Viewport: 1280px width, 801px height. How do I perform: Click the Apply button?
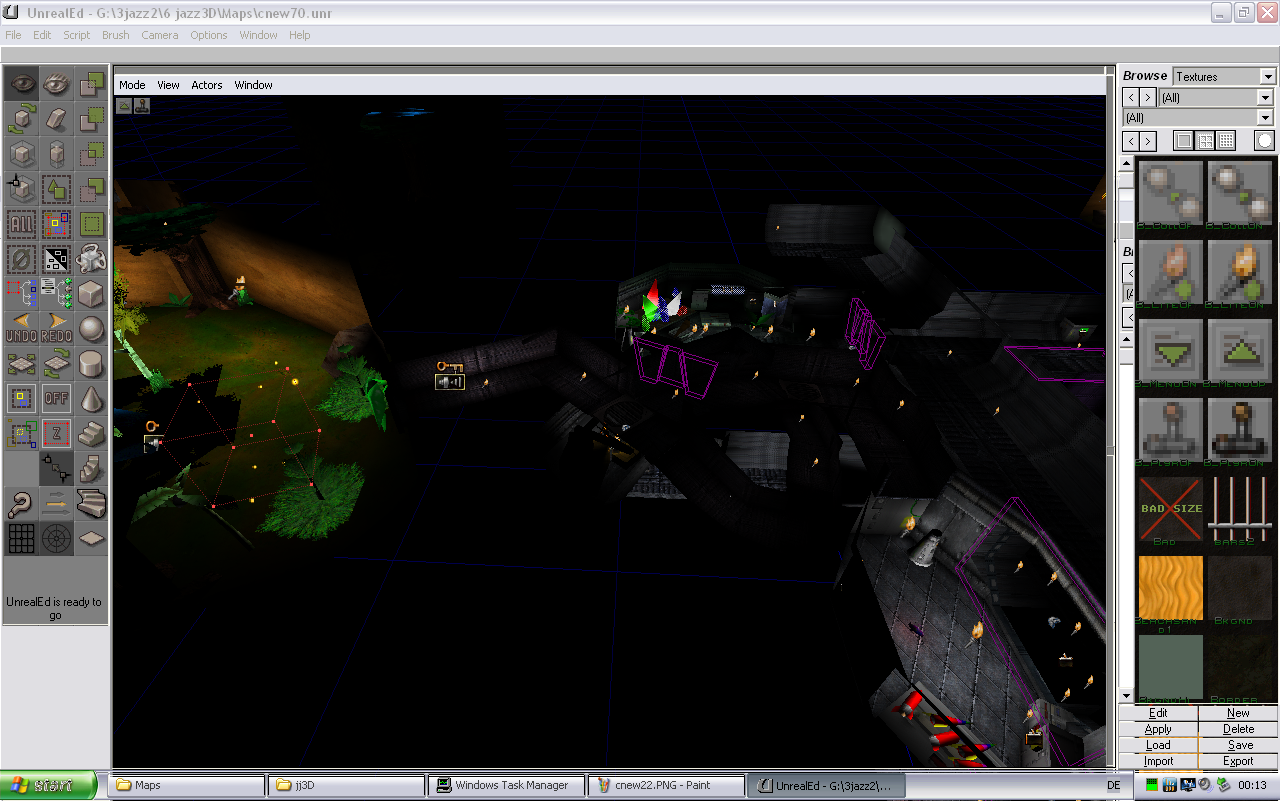click(1158, 729)
